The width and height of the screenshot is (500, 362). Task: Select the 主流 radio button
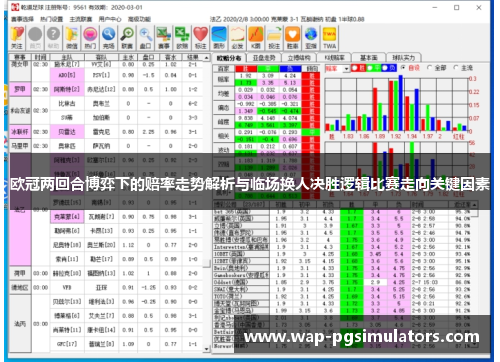[x=456, y=68]
